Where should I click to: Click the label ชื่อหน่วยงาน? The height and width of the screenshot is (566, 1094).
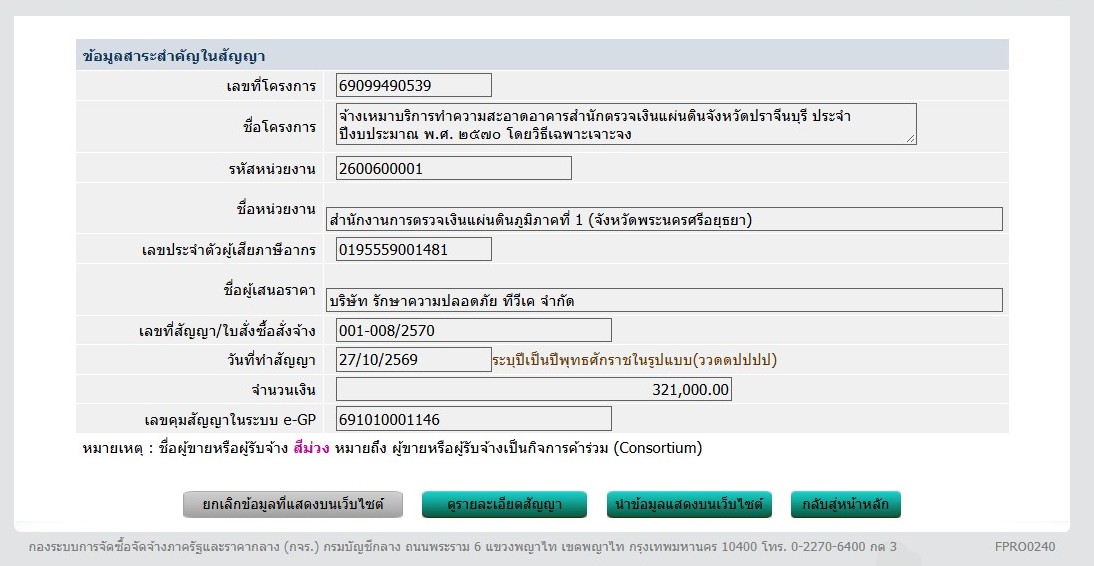click(276, 209)
